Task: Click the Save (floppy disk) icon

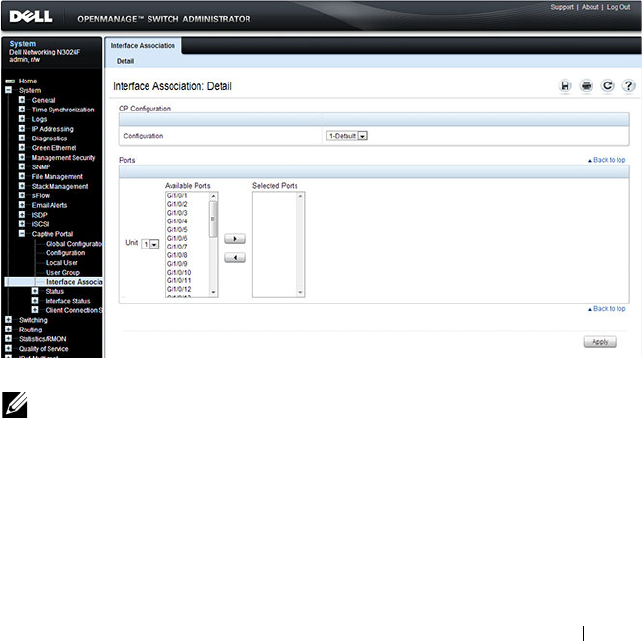Action: [x=565, y=86]
